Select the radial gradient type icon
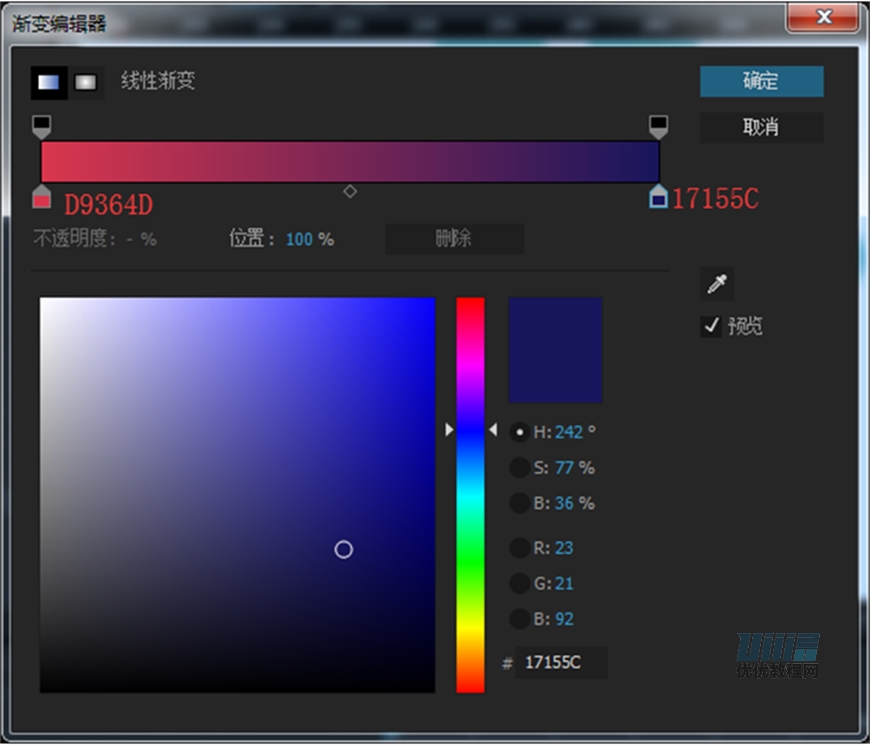This screenshot has width=870, height=745. pos(86,83)
